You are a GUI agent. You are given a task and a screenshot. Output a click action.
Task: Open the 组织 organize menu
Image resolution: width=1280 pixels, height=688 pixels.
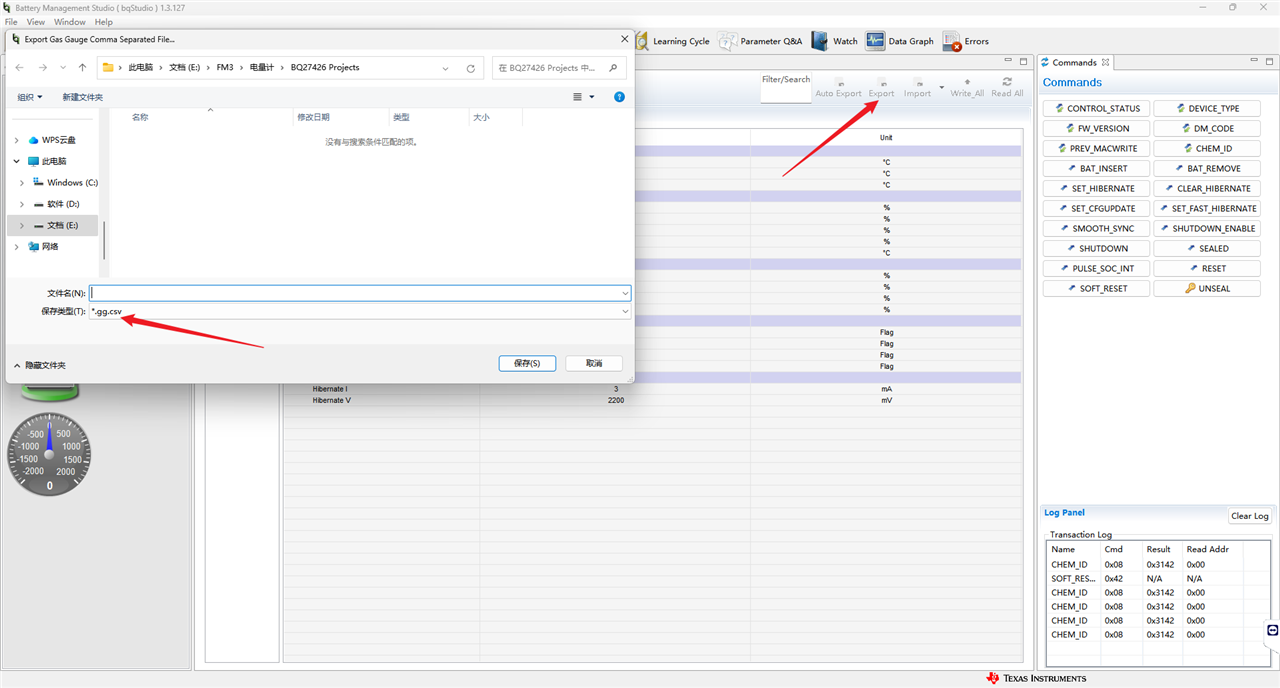30,97
